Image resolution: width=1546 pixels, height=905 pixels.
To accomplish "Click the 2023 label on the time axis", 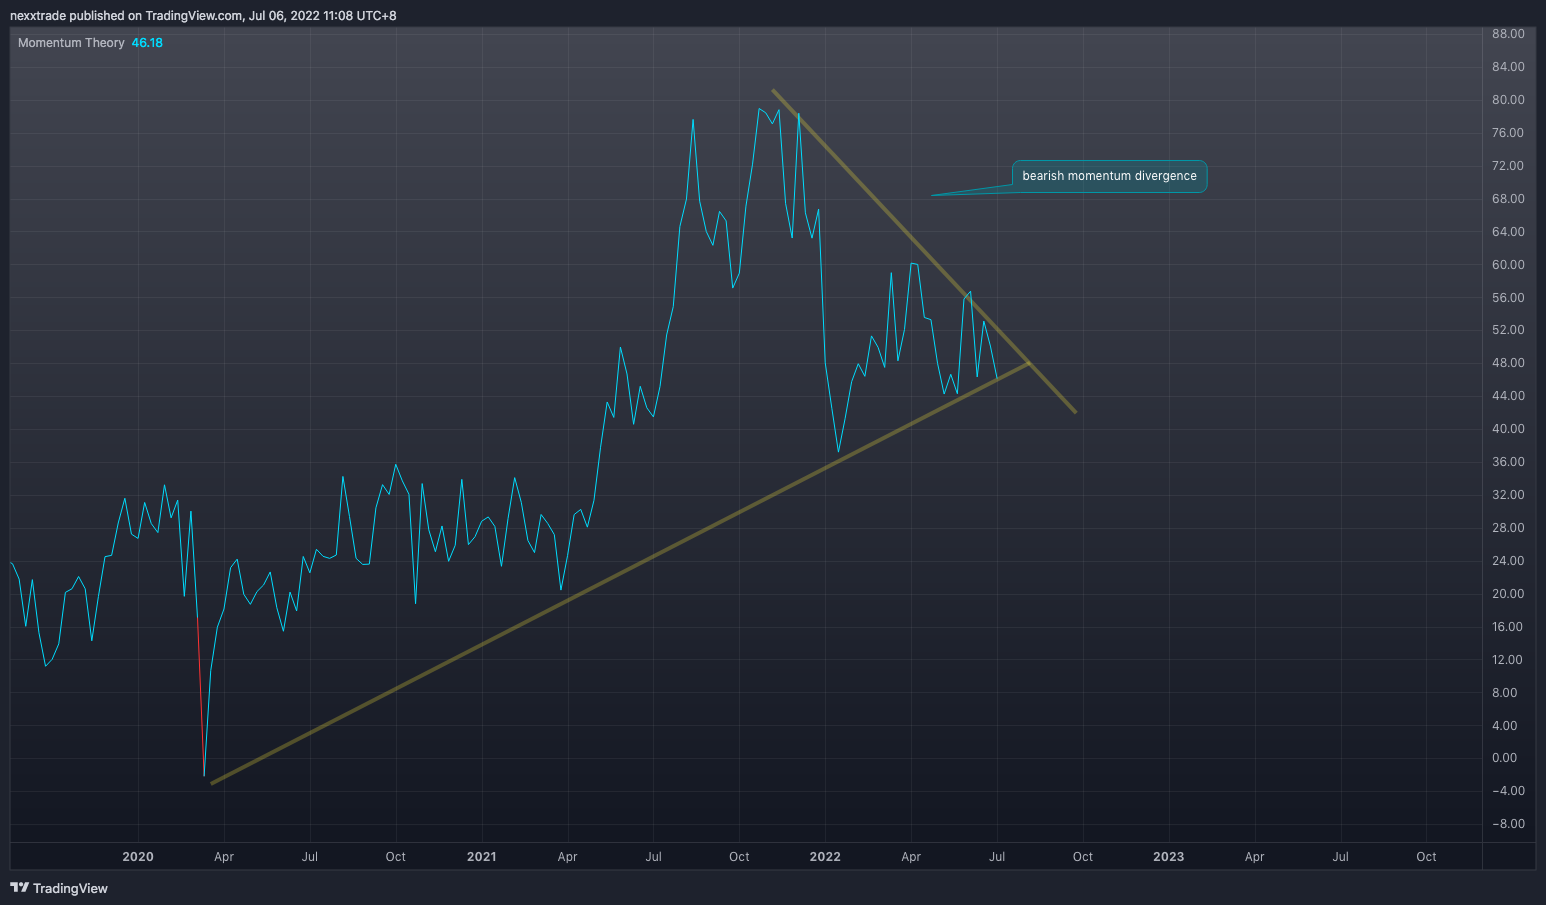I will (1168, 857).
